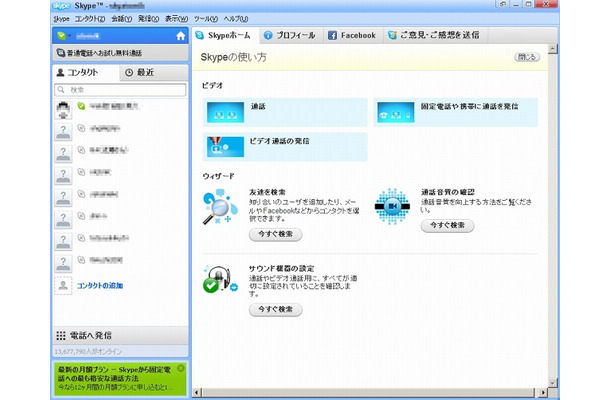Click the home icon in the blue profile bar
Viewport: 610px width, 400px height.
coord(181,36)
